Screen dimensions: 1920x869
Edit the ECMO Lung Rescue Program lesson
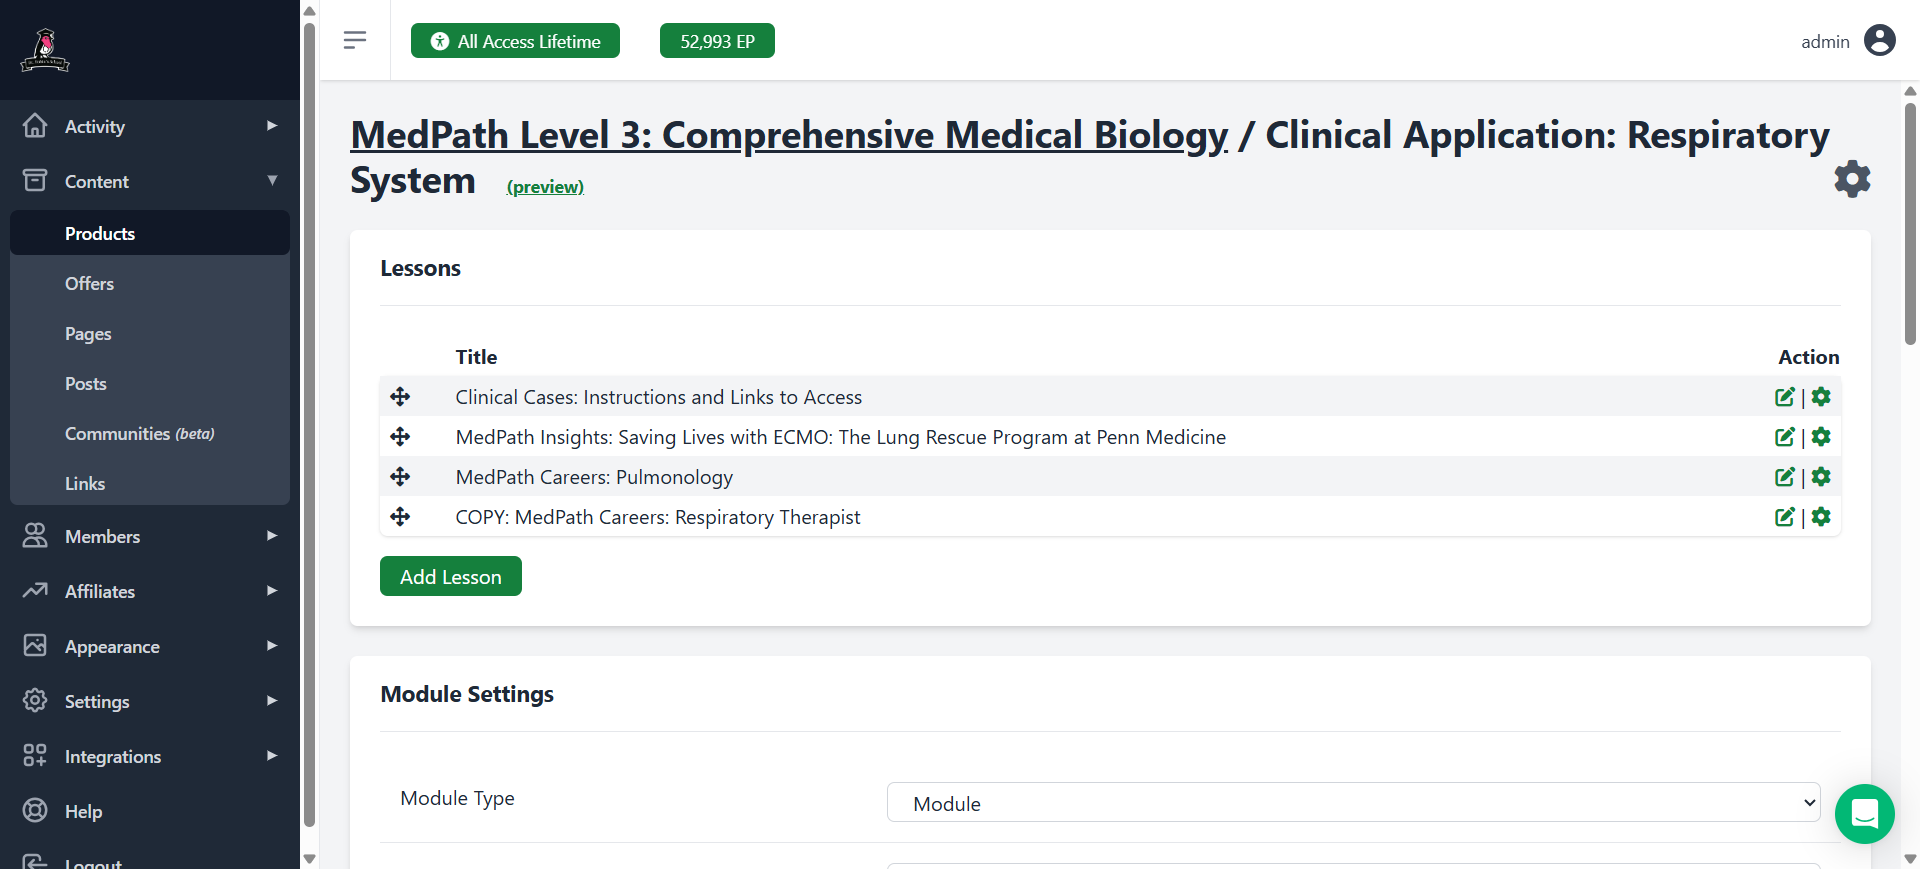click(1784, 437)
